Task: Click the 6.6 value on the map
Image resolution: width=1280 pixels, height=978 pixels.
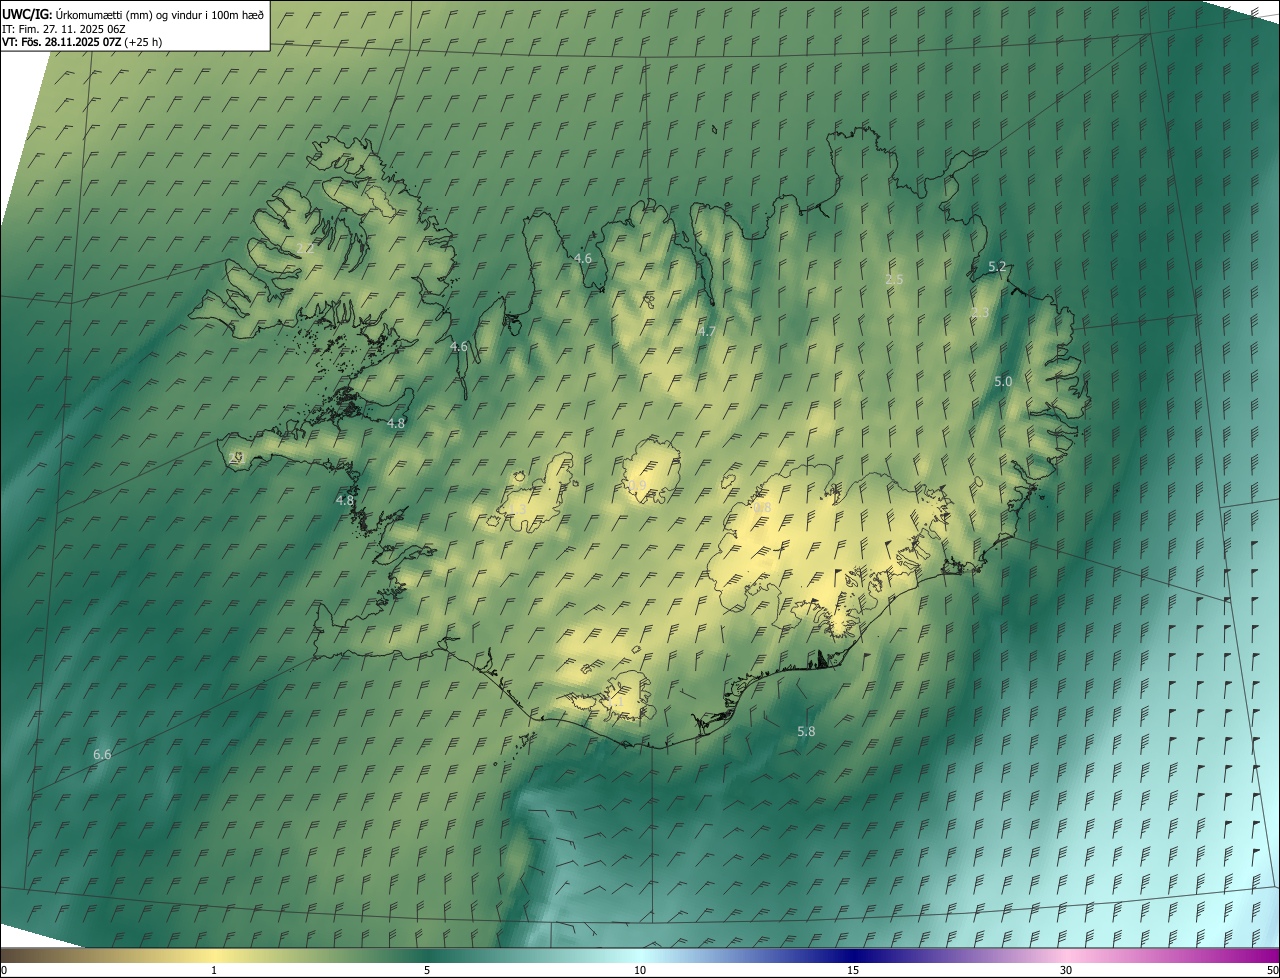Action: 102,755
